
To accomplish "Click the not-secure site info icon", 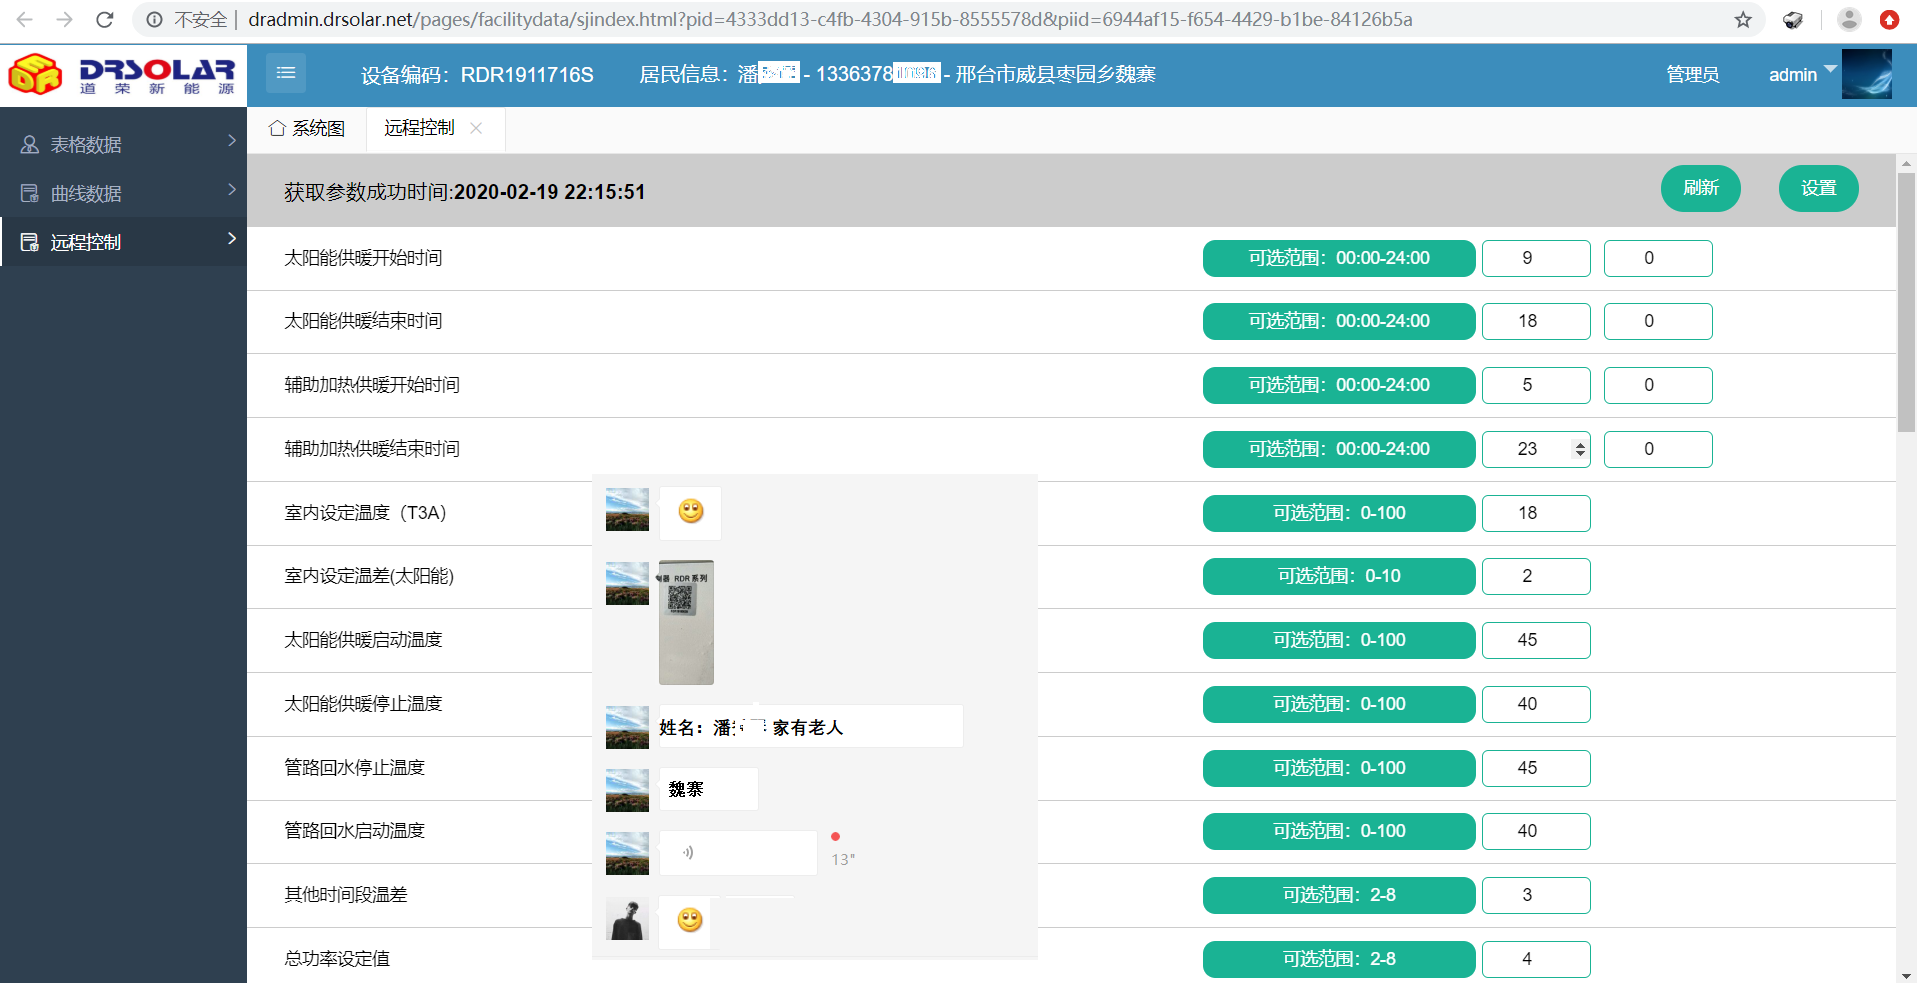I will (x=154, y=19).
